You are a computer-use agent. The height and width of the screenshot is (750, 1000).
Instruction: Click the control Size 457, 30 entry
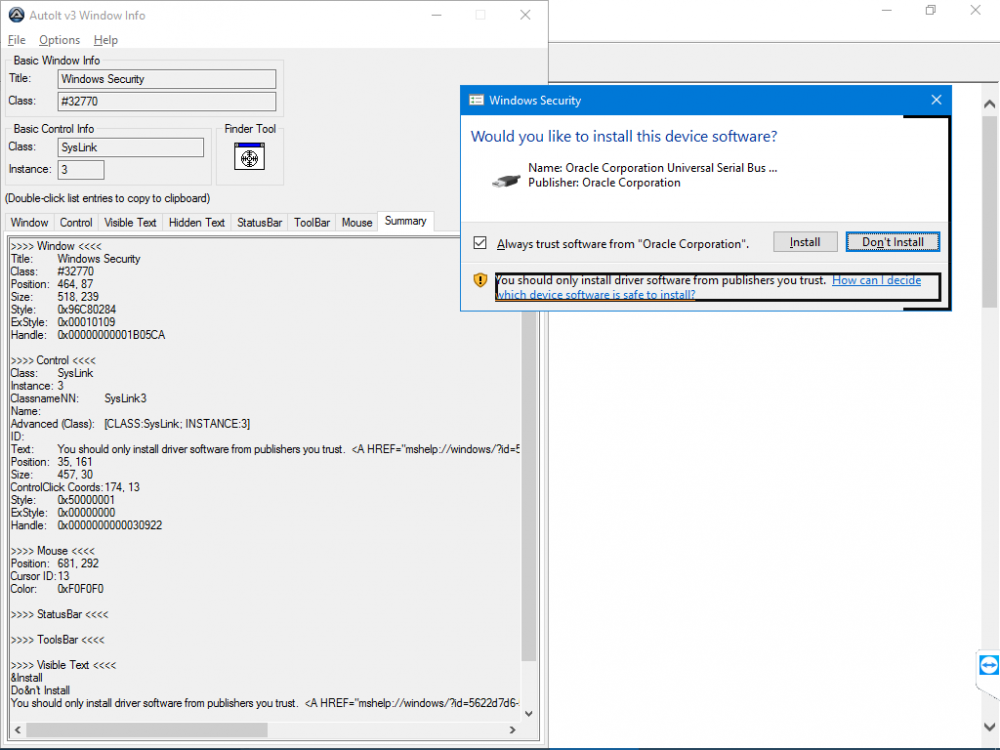(52, 474)
